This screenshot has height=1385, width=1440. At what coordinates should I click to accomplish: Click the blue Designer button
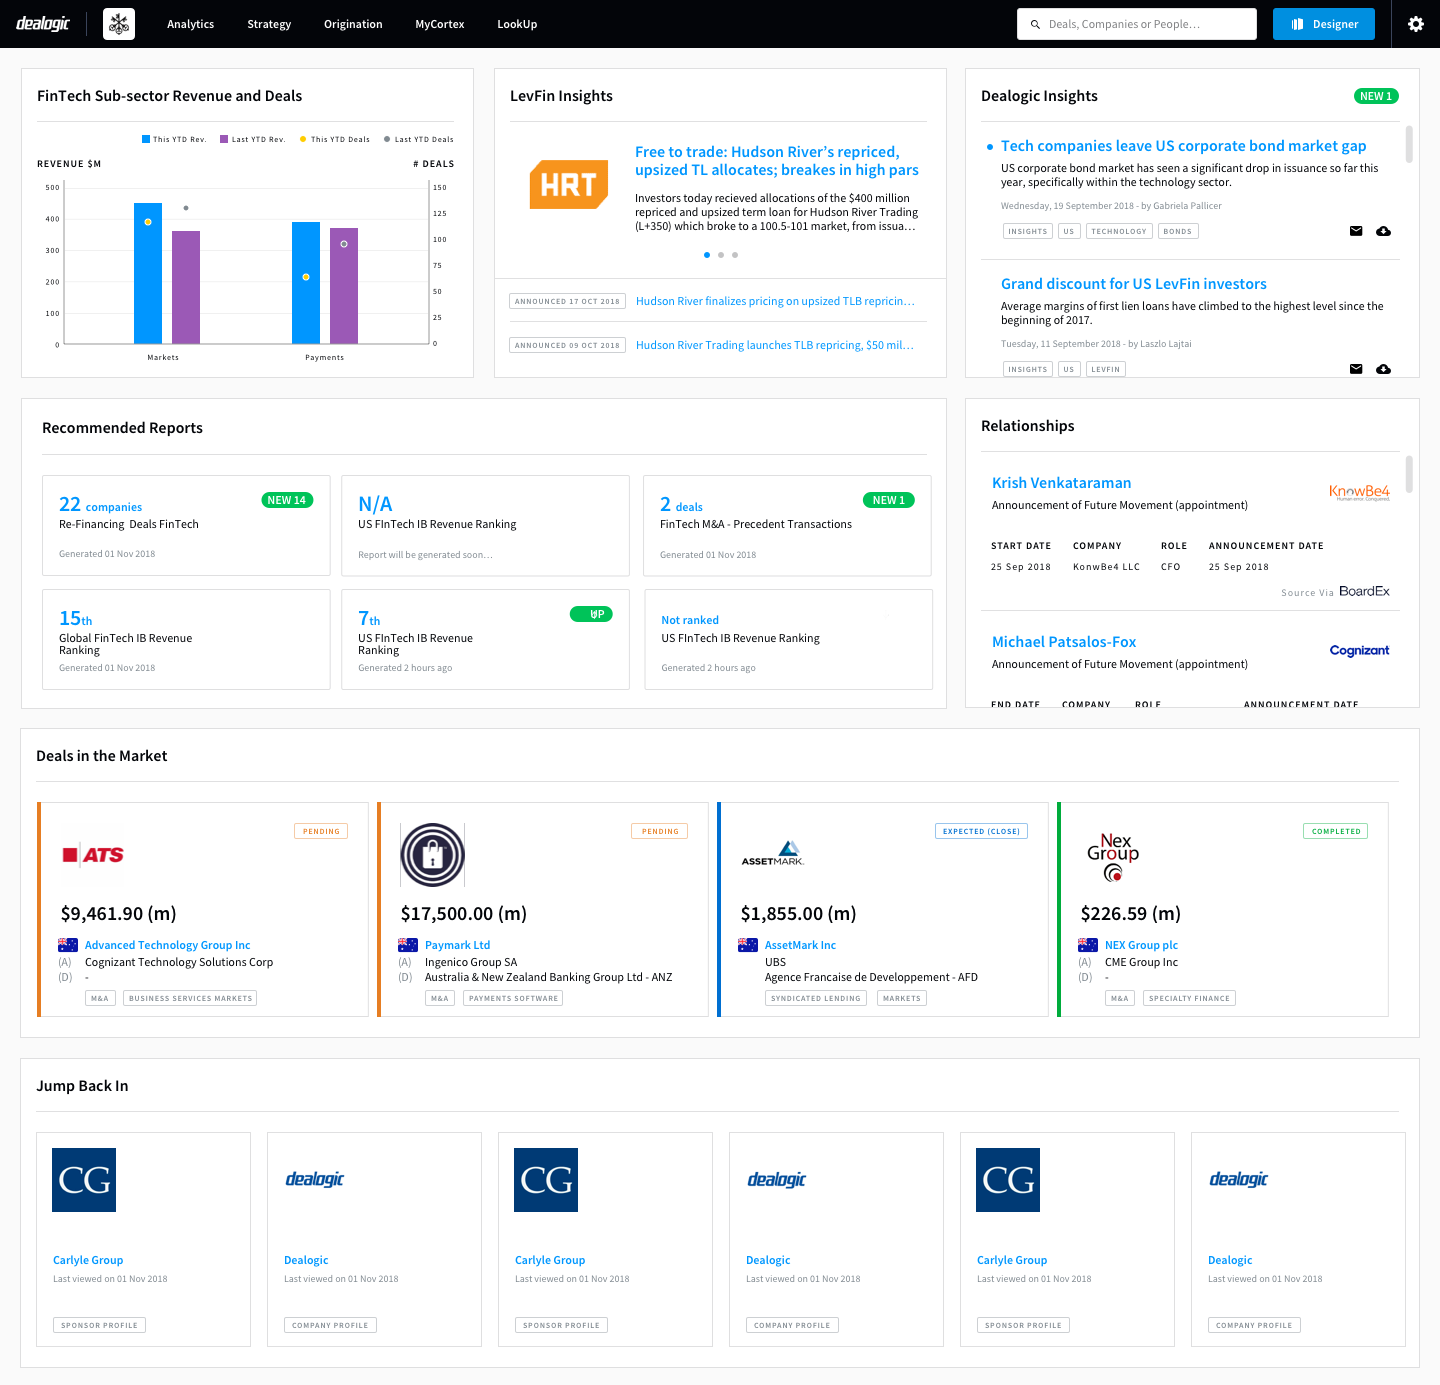tap(1323, 24)
